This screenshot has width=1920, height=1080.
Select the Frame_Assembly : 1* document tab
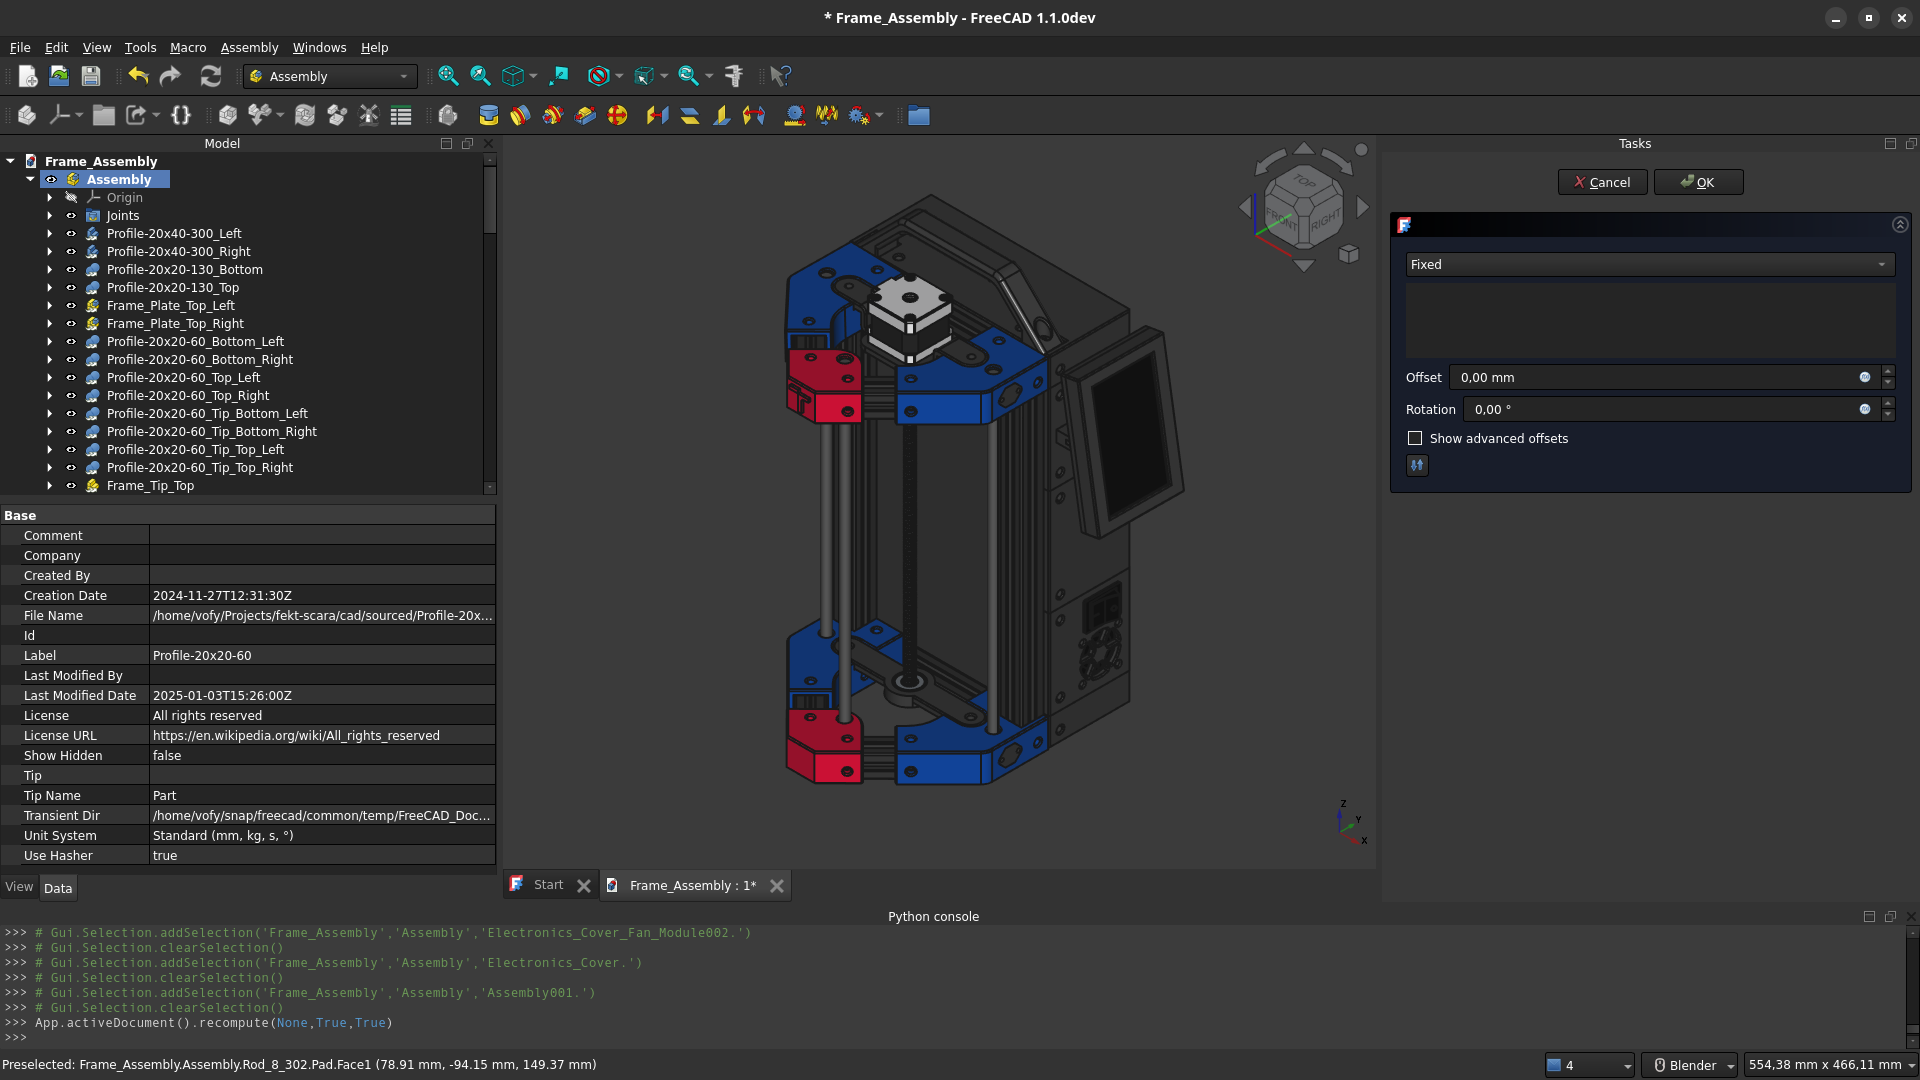pyautogui.click(x=692, y=886)
